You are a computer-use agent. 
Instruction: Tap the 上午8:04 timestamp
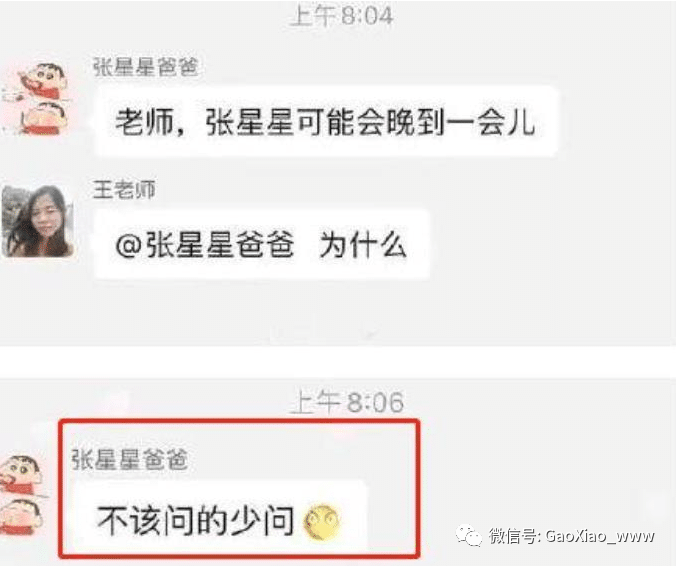pos(341,16)
